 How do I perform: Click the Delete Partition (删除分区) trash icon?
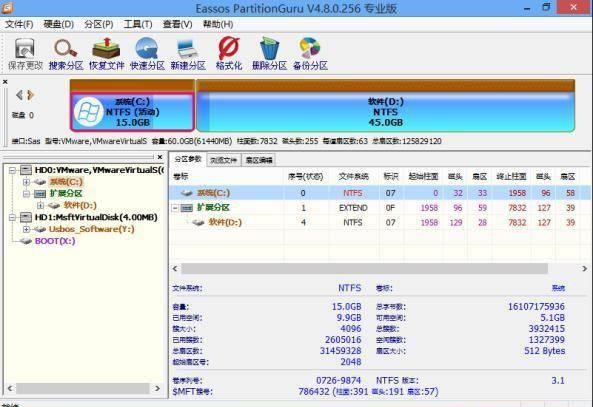click(269, 54)
